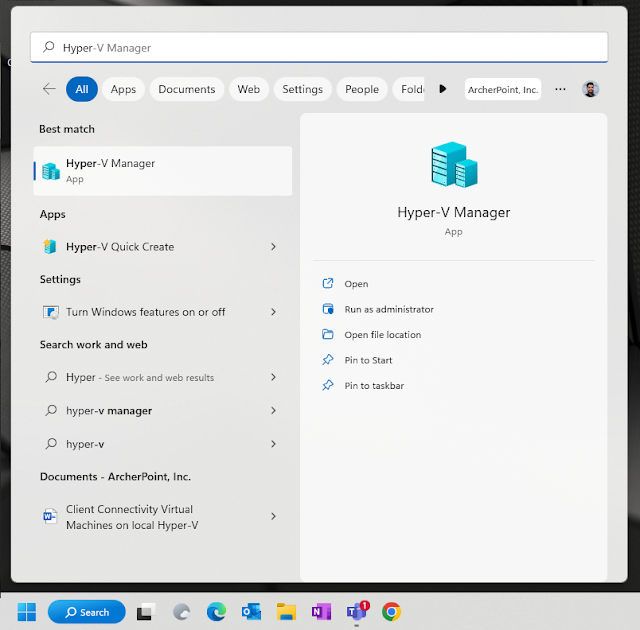Image resolution: width=640 pixels, height=630 pixels.
Task: Expand Turn Windows features chevron
Action: (x=273, y=312)
